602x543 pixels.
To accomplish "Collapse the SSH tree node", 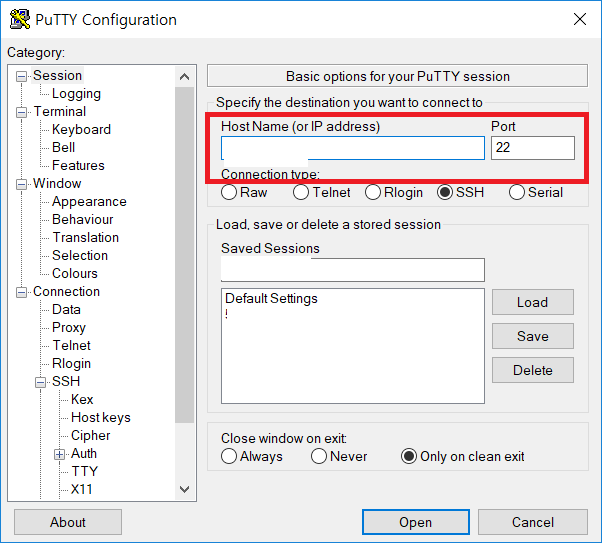I will (x=42, y=382).
